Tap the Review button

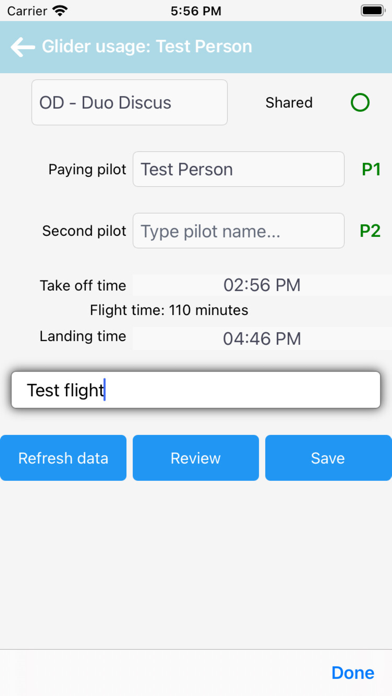pyautogui.click(x=196, y=458)
